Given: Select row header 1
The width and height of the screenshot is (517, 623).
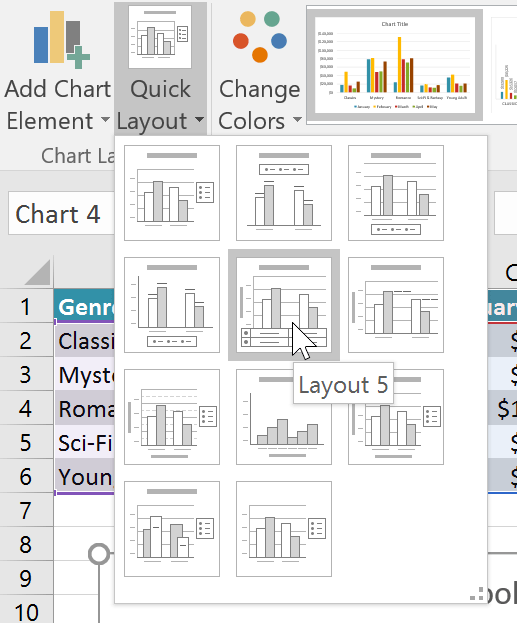Looking at the screenshot, I should coord(26,306).
